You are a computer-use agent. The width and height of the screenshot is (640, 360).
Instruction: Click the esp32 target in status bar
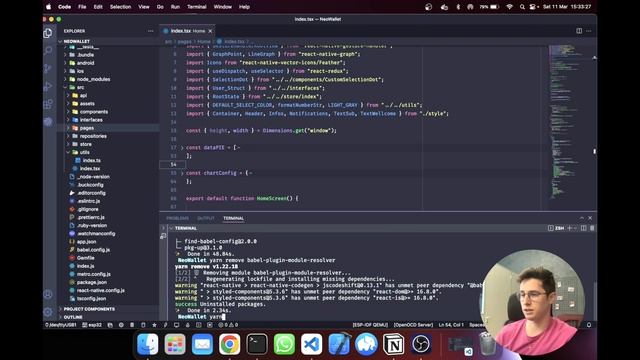[x=92, y=325]
